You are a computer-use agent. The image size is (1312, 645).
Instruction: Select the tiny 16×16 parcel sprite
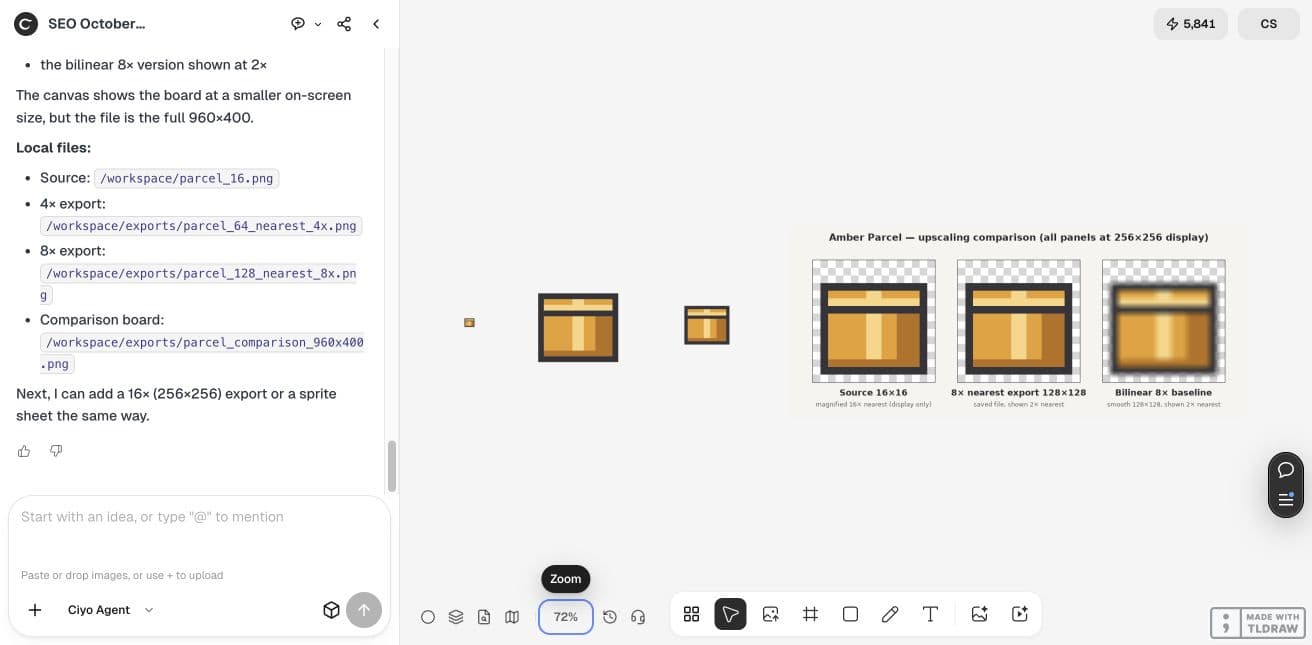point(469,322)
